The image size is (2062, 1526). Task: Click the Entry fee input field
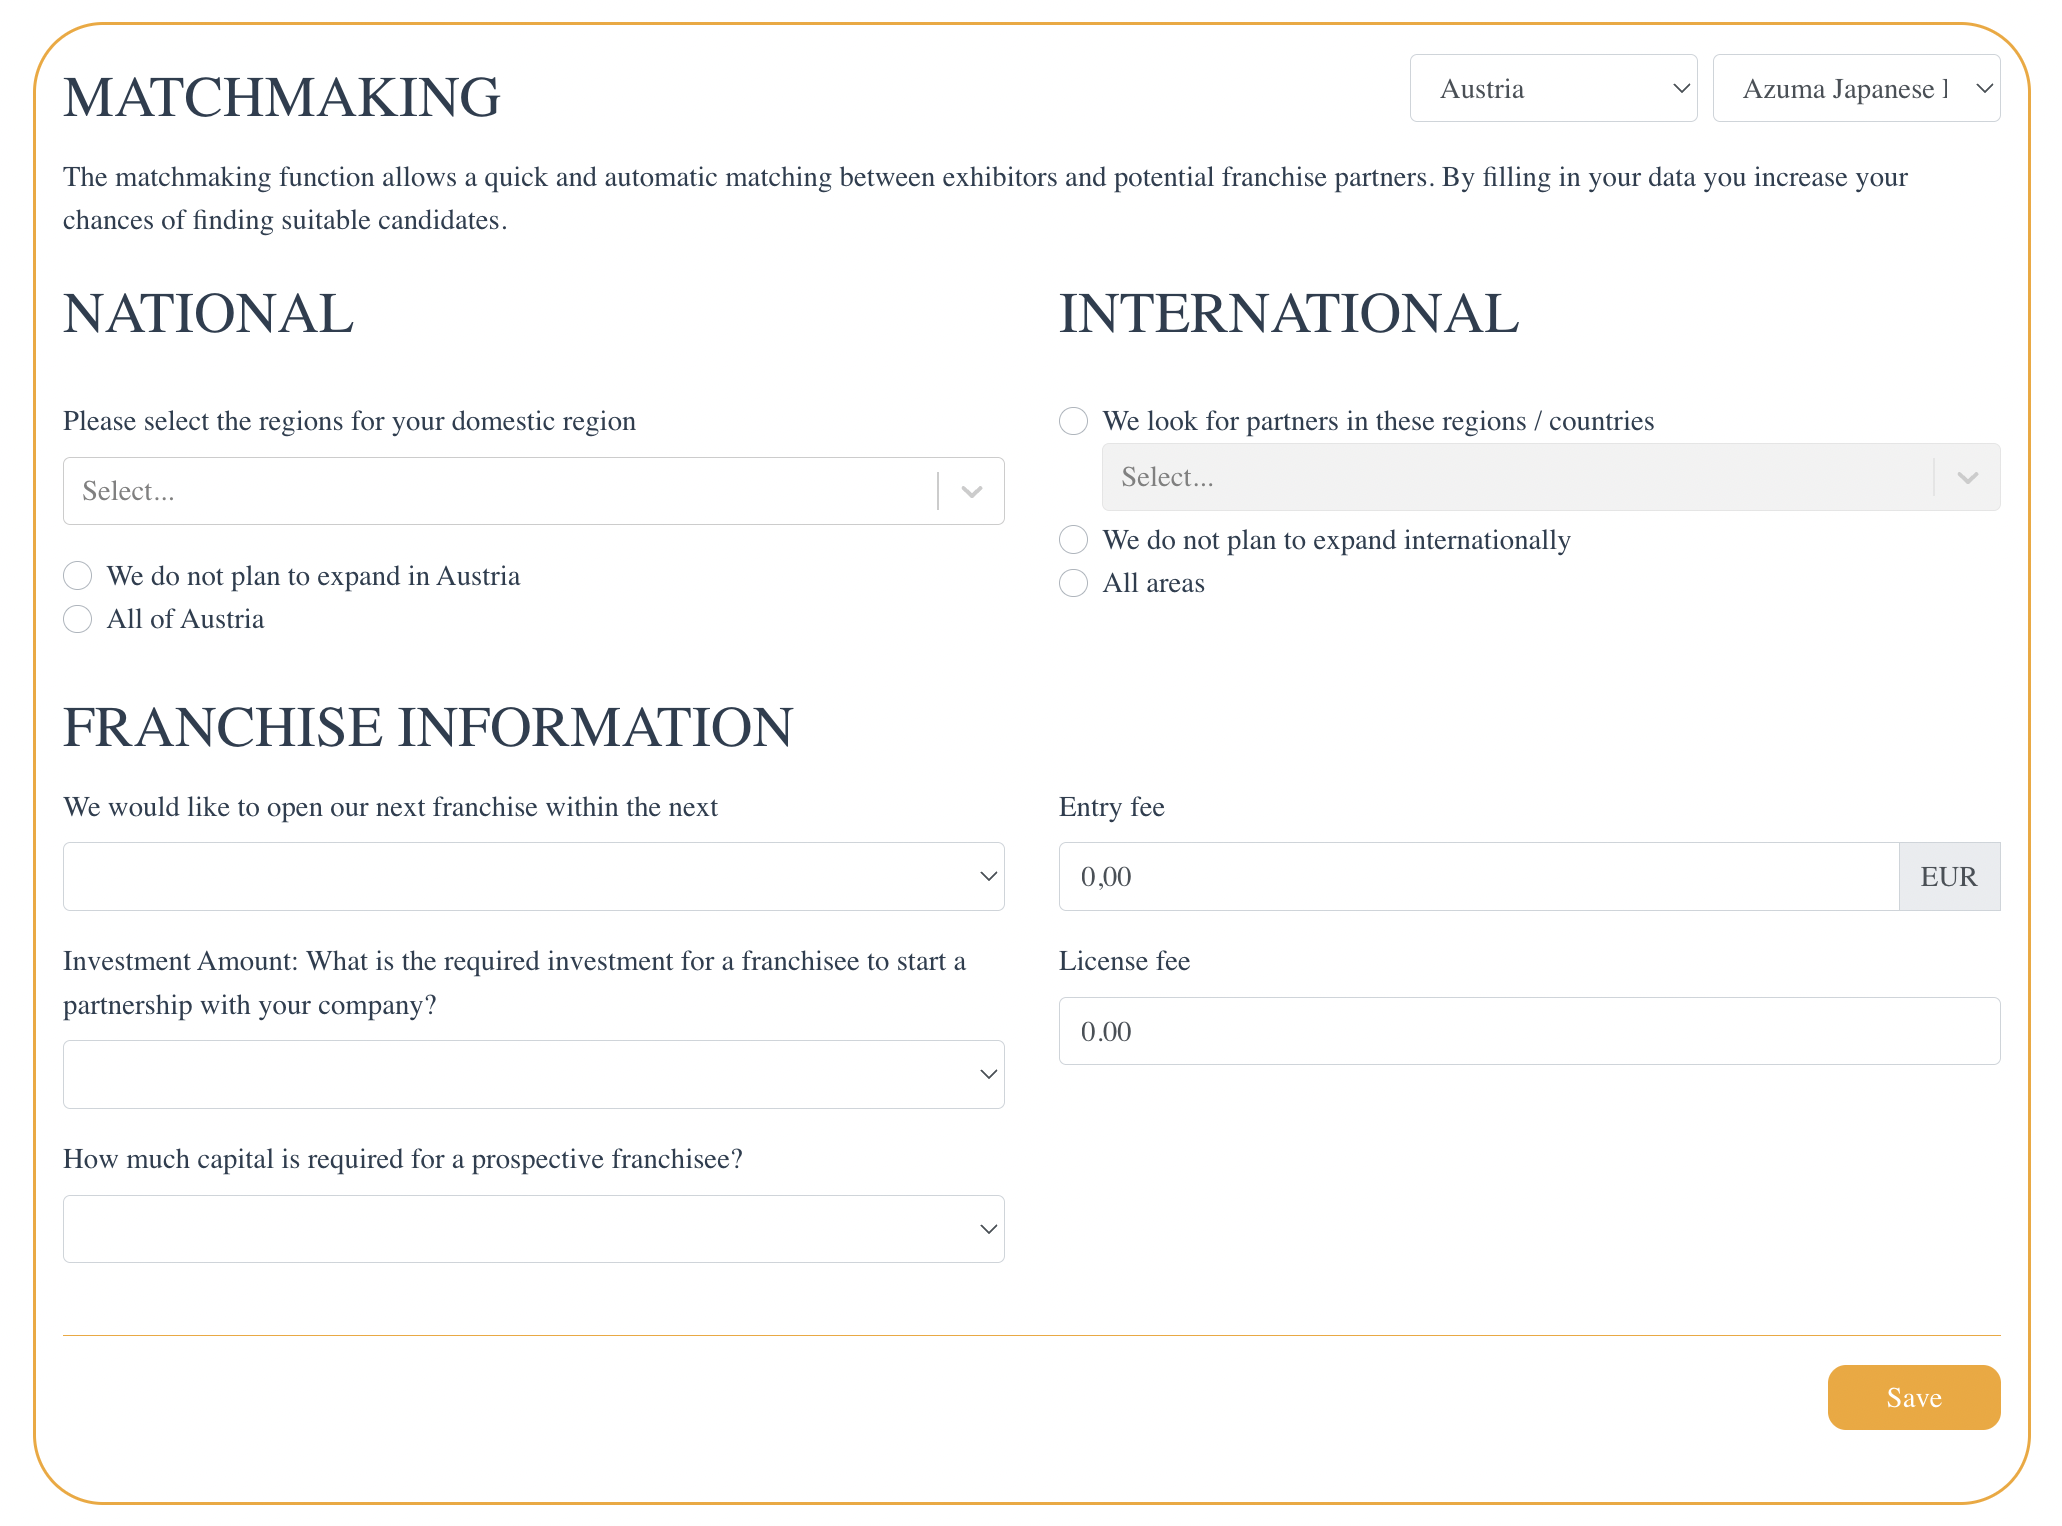pos(1478,876)
